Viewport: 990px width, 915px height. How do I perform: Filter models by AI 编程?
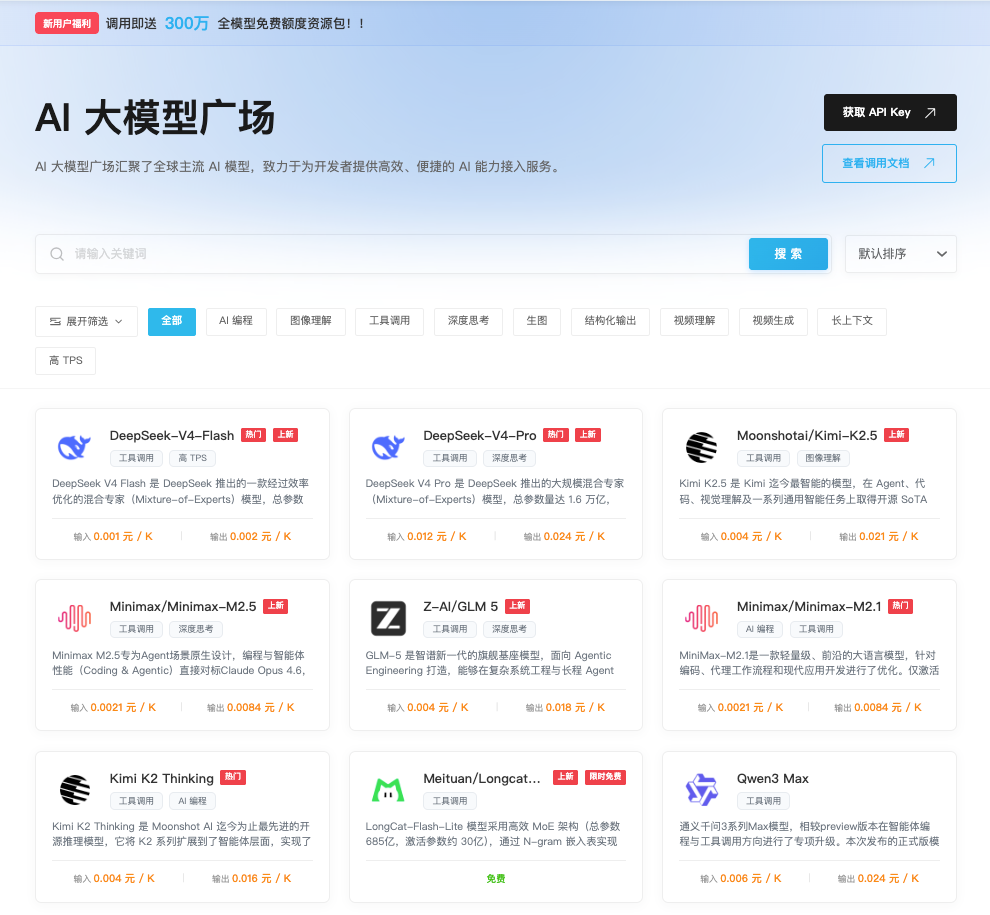236,321
